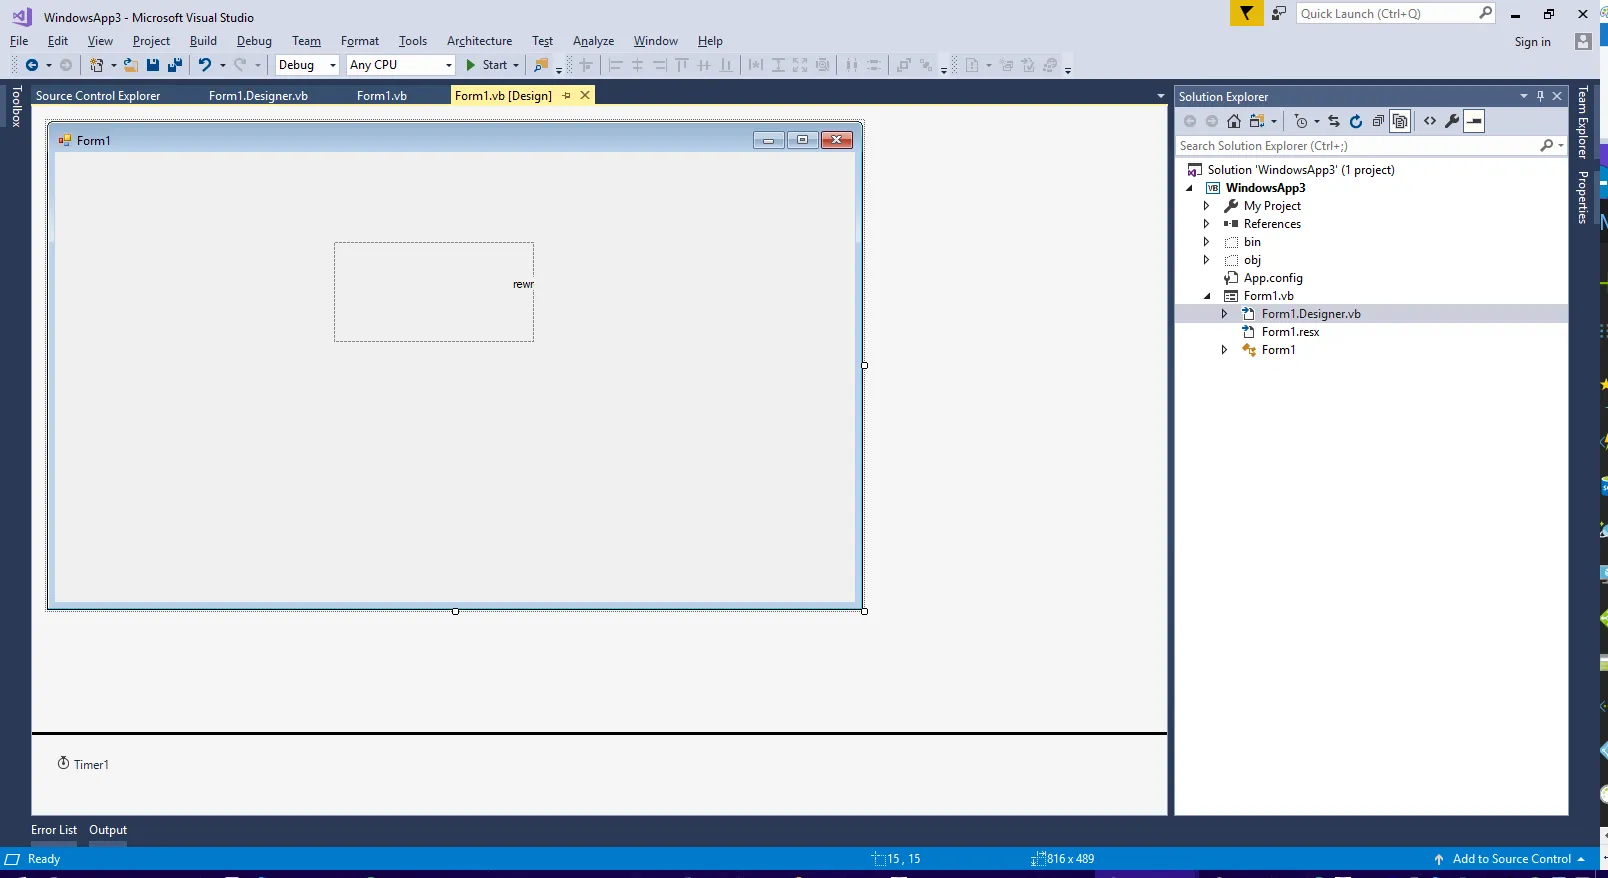Show the Error List panel

(x=54, y=830)
